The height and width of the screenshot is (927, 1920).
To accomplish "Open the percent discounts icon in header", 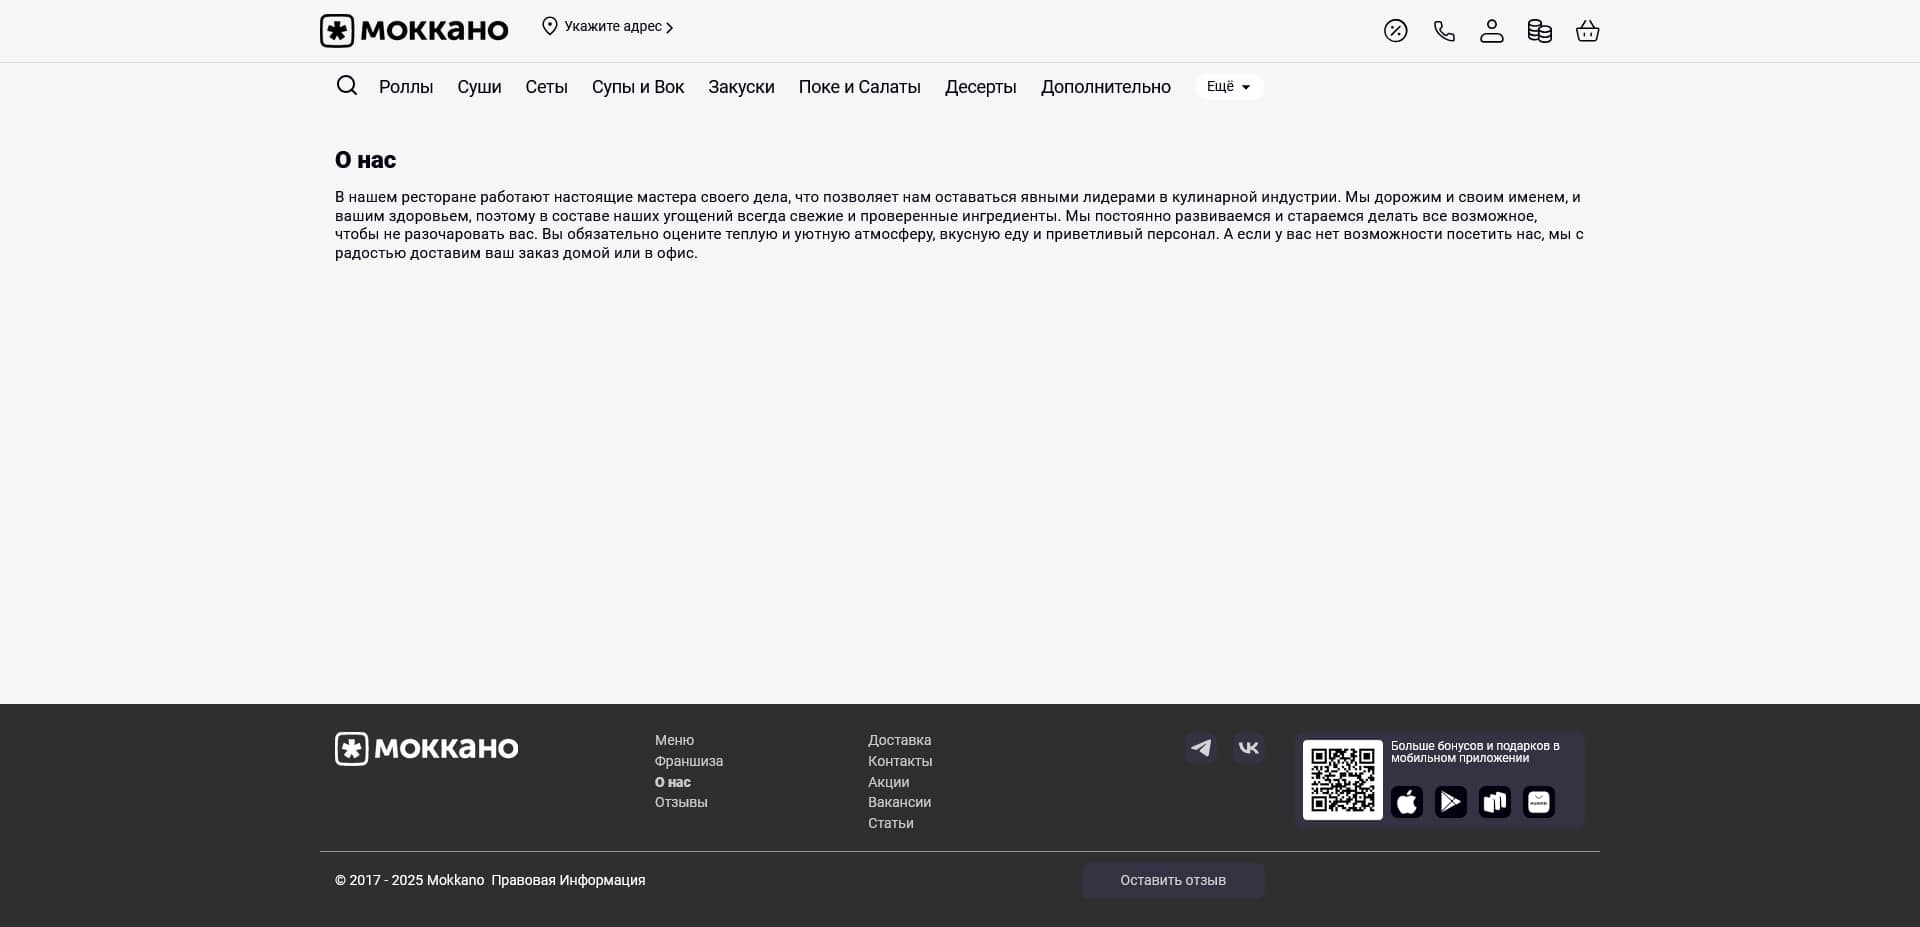I will (x=1395, y=31).
